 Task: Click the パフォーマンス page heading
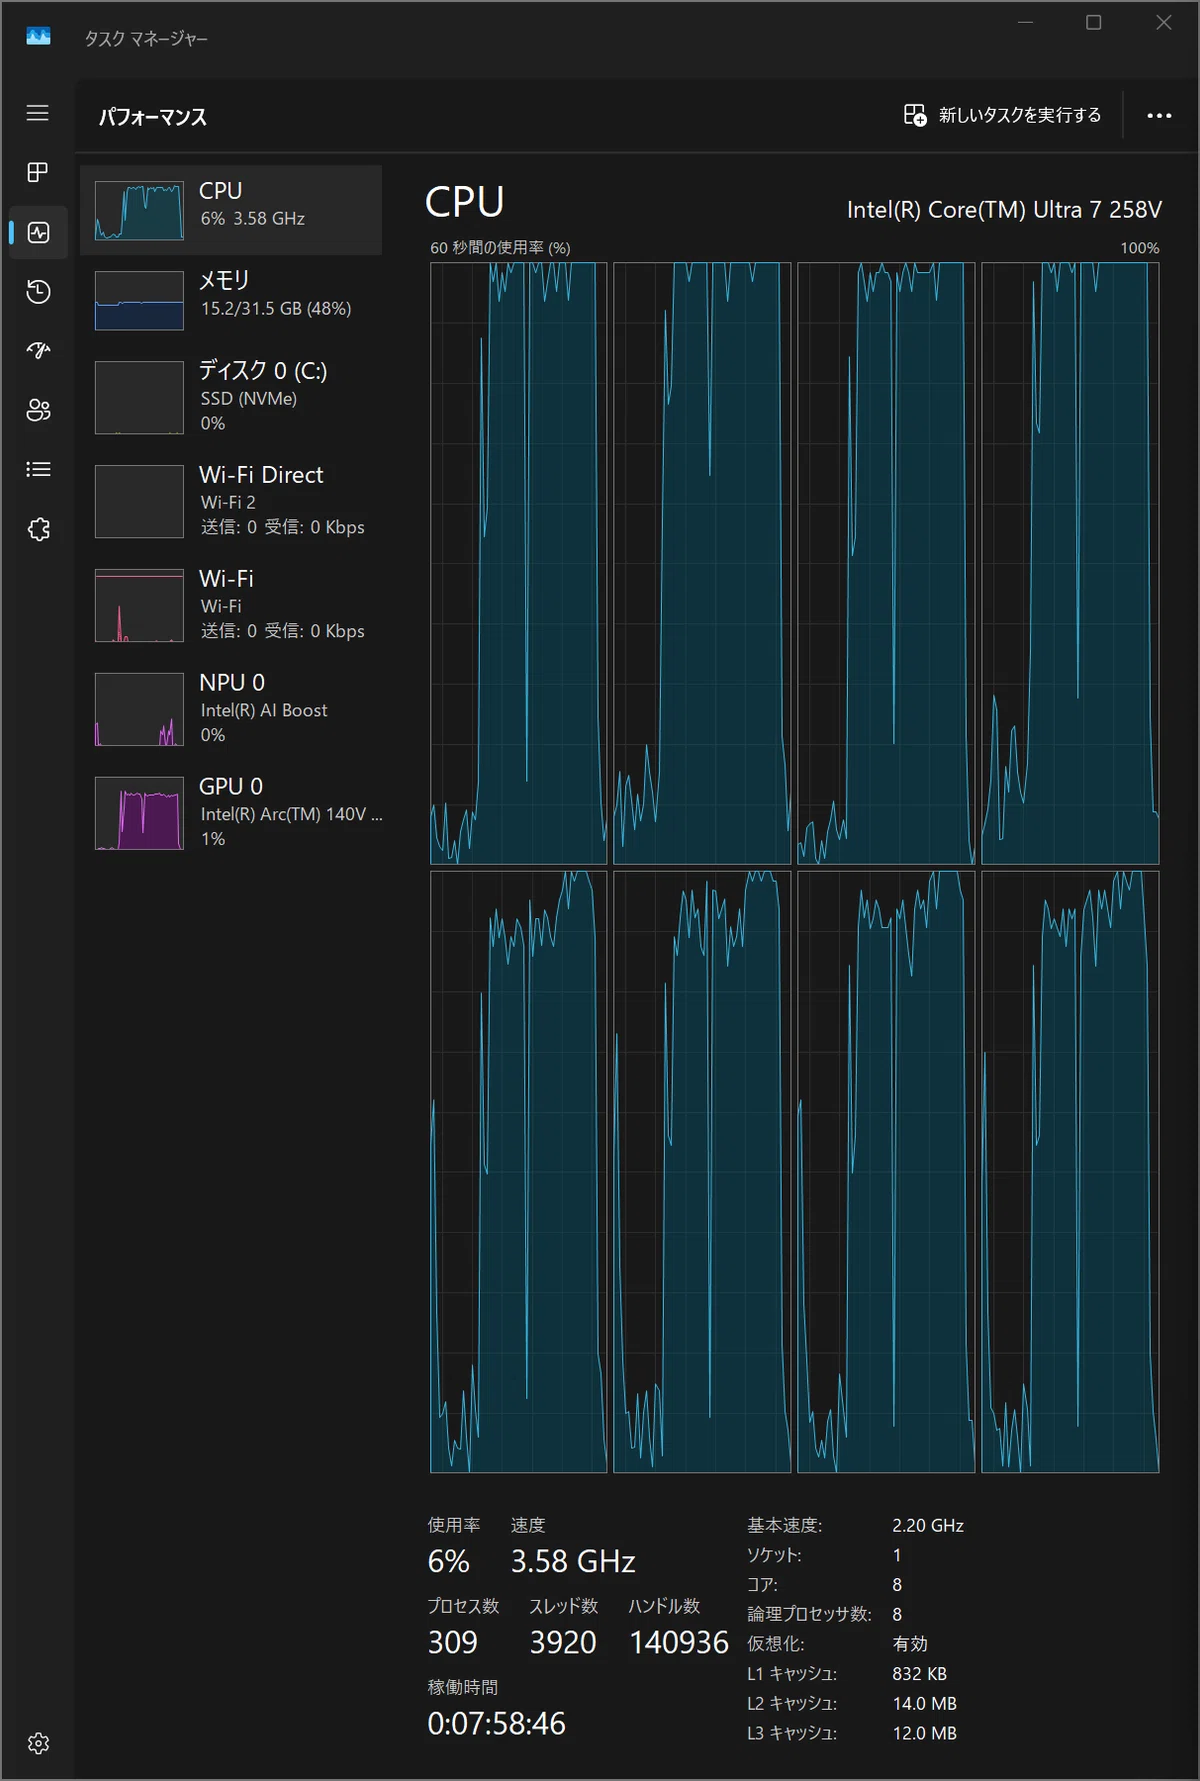click(x=152, y=116)
